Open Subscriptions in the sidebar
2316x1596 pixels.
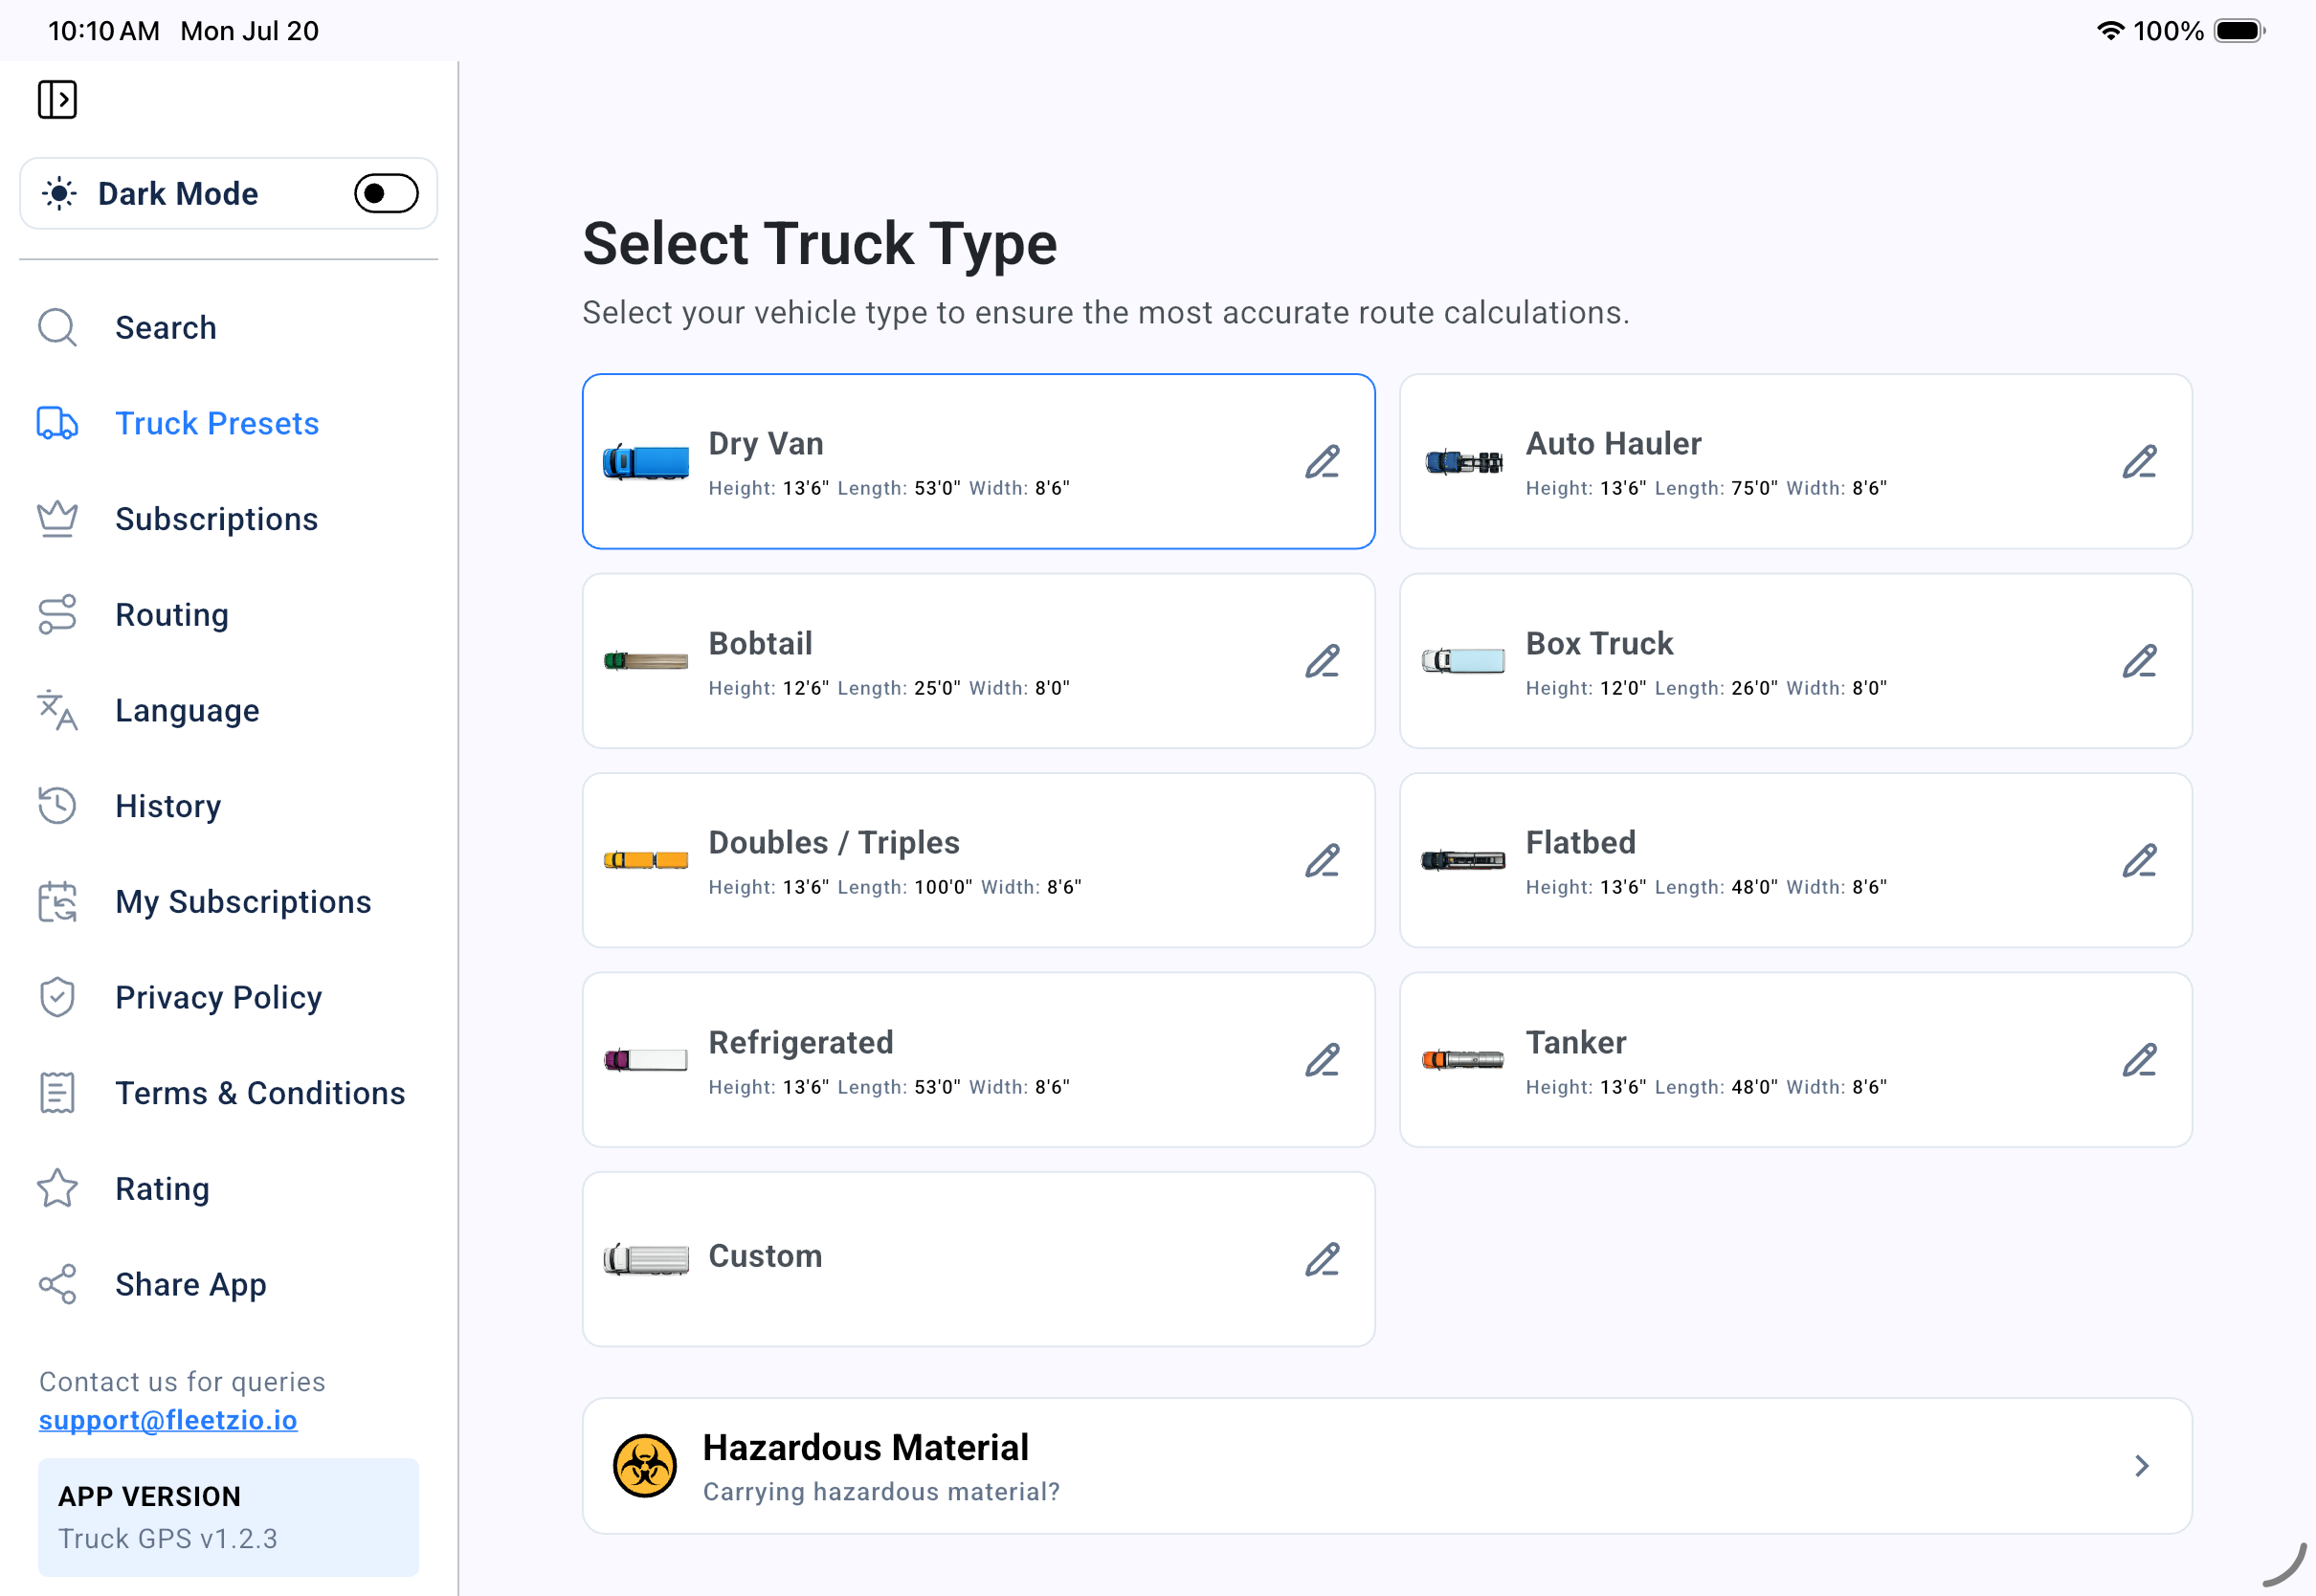228,518
